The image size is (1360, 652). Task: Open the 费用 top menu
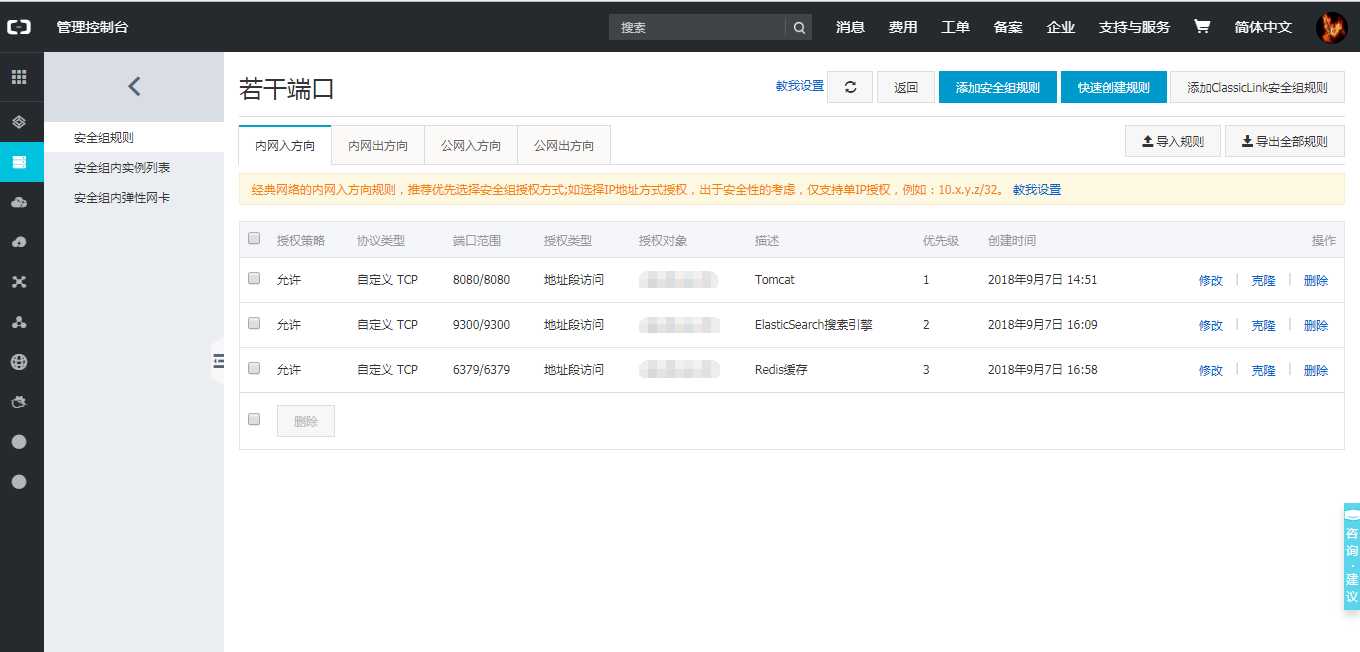[903, 27]
